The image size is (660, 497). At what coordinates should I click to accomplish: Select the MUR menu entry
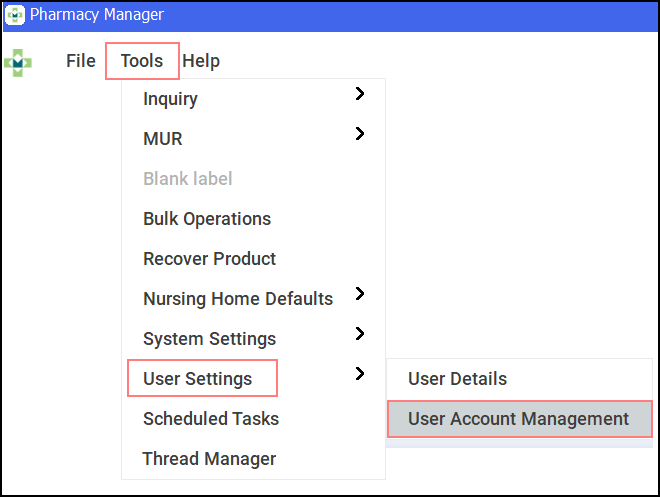(x=163, y=139)
